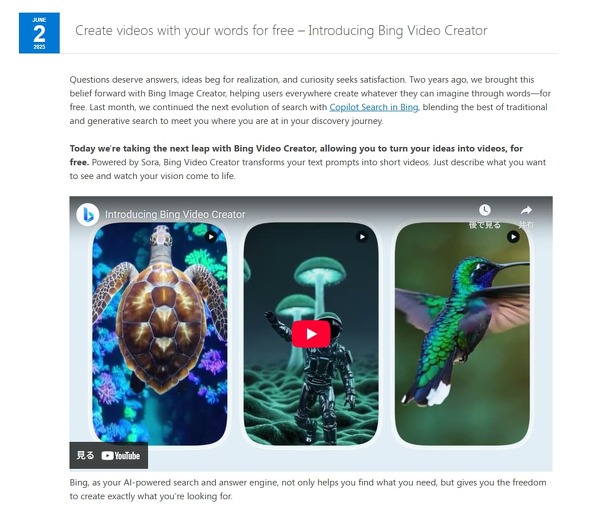Click the 後で見る label under the clock
This screenshot has height=509, width=590.
tap(485, 225)
